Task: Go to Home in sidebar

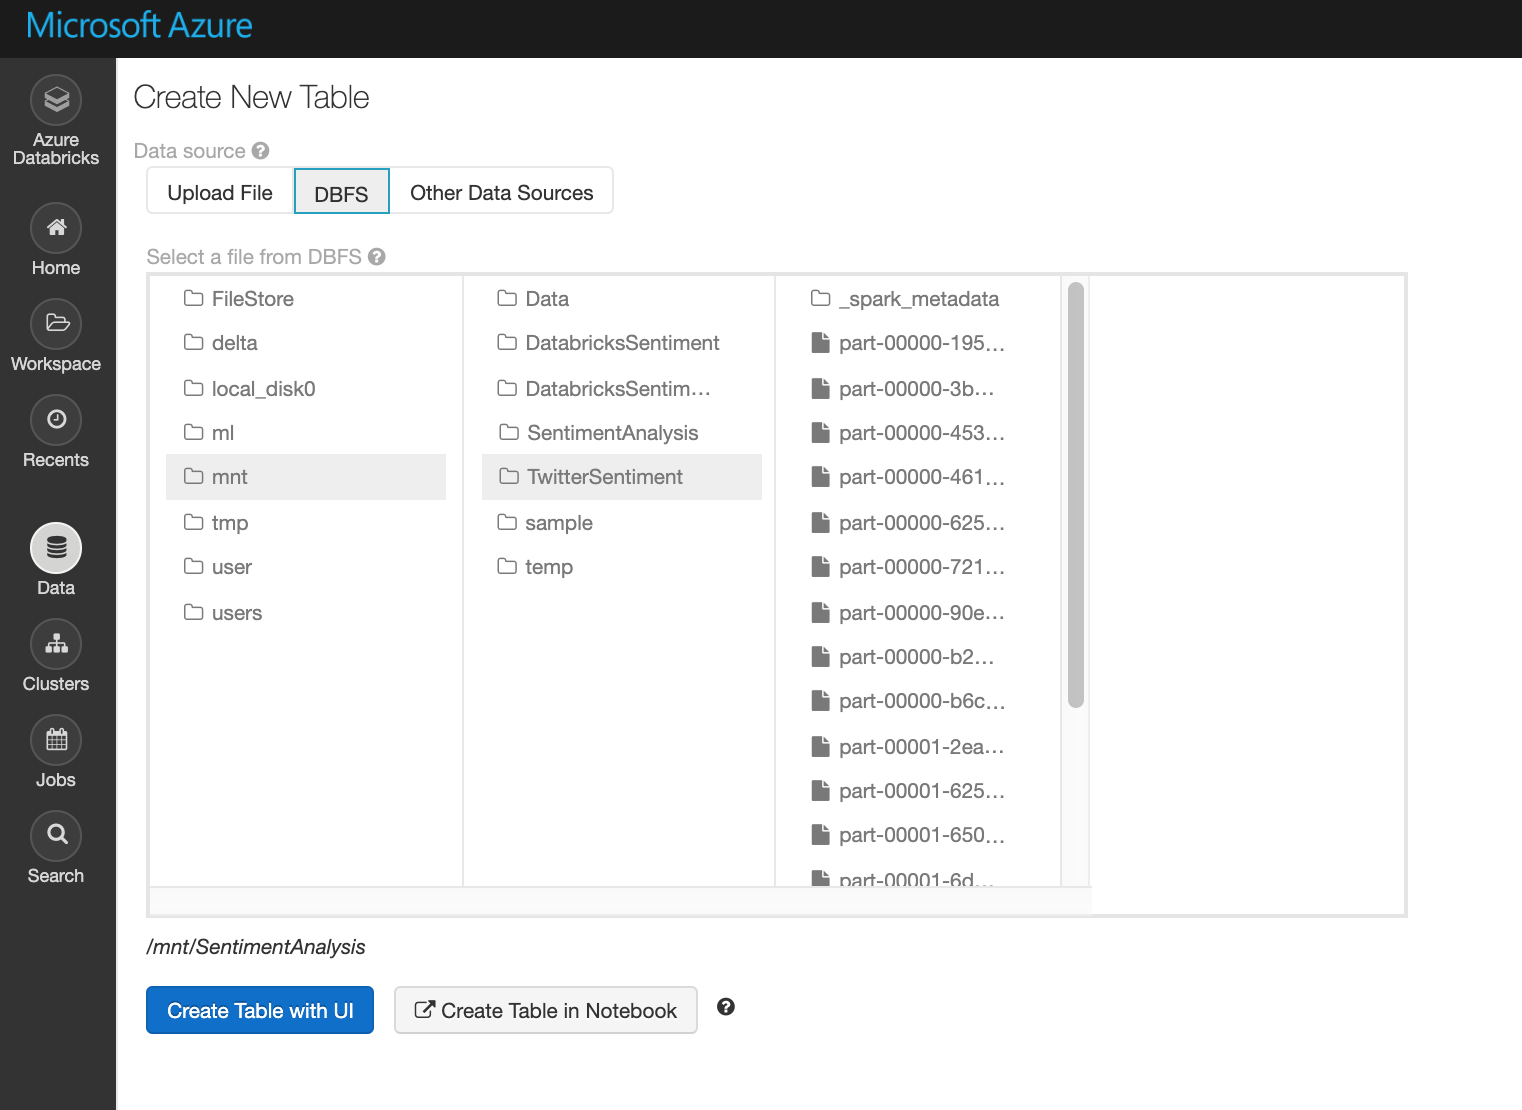Action: point(56,242)
